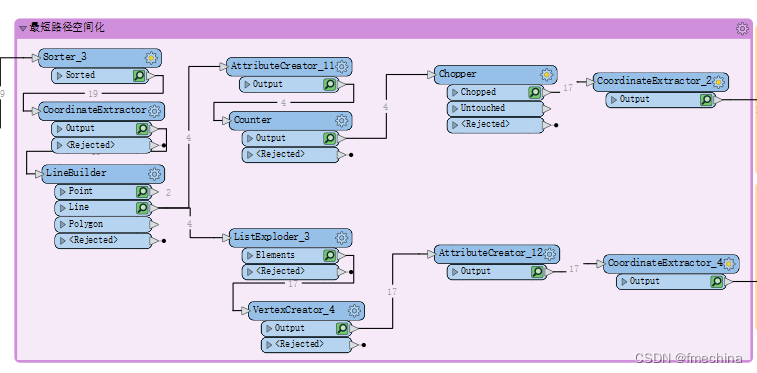Select the ListExploder_3 transformer title

(x=272, y=237)
